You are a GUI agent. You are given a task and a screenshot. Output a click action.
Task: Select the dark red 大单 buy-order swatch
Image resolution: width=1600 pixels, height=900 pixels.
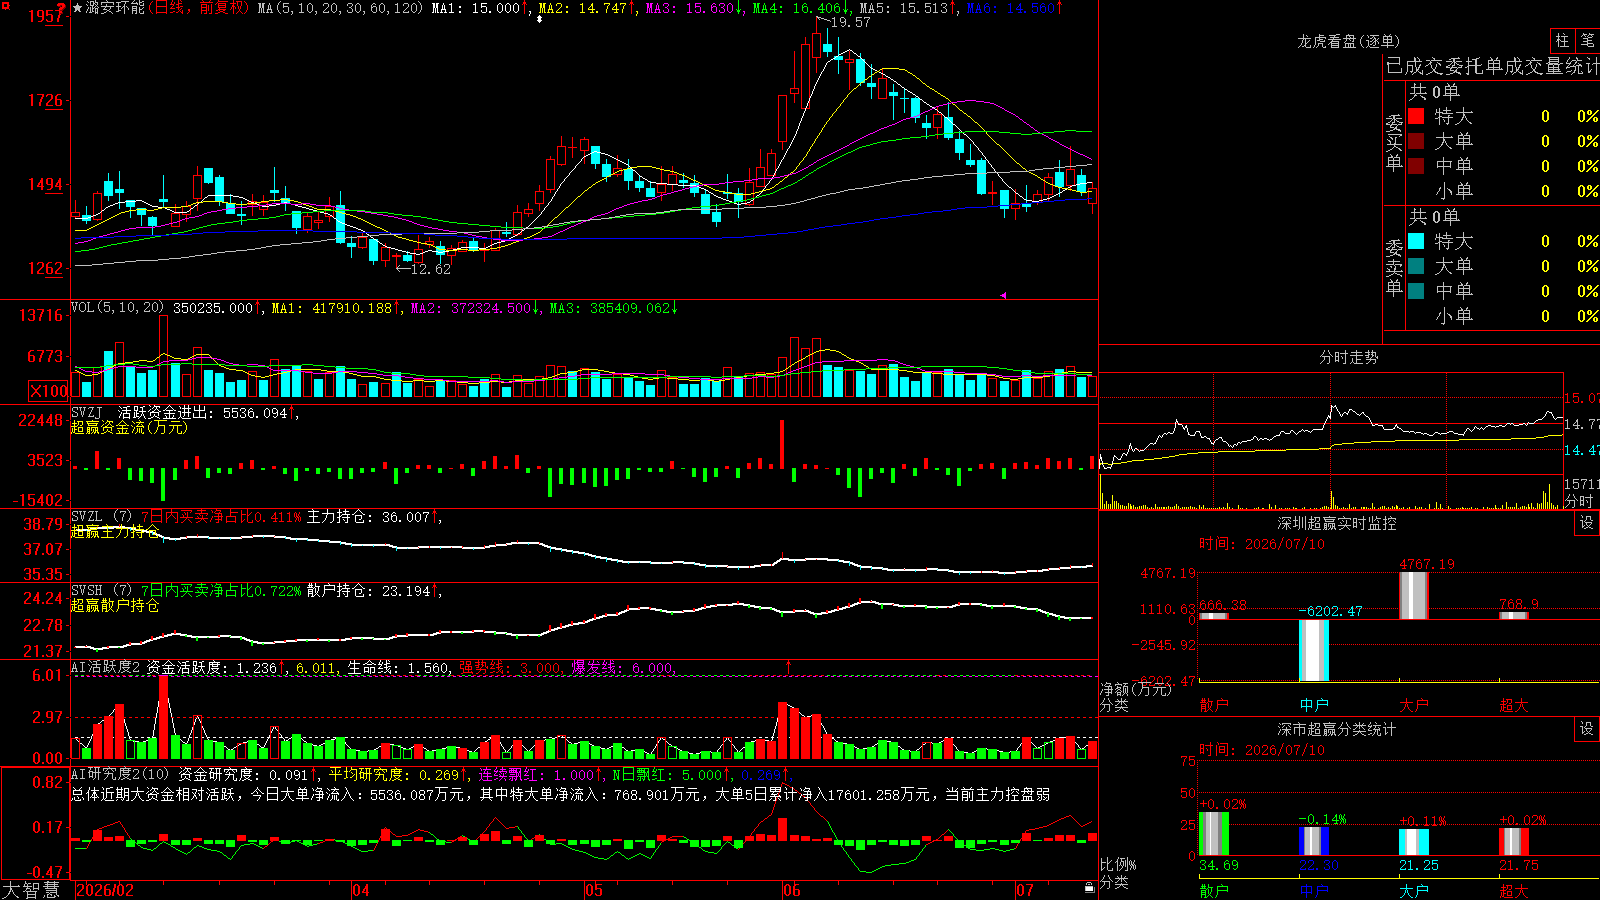click(1416, 141)
